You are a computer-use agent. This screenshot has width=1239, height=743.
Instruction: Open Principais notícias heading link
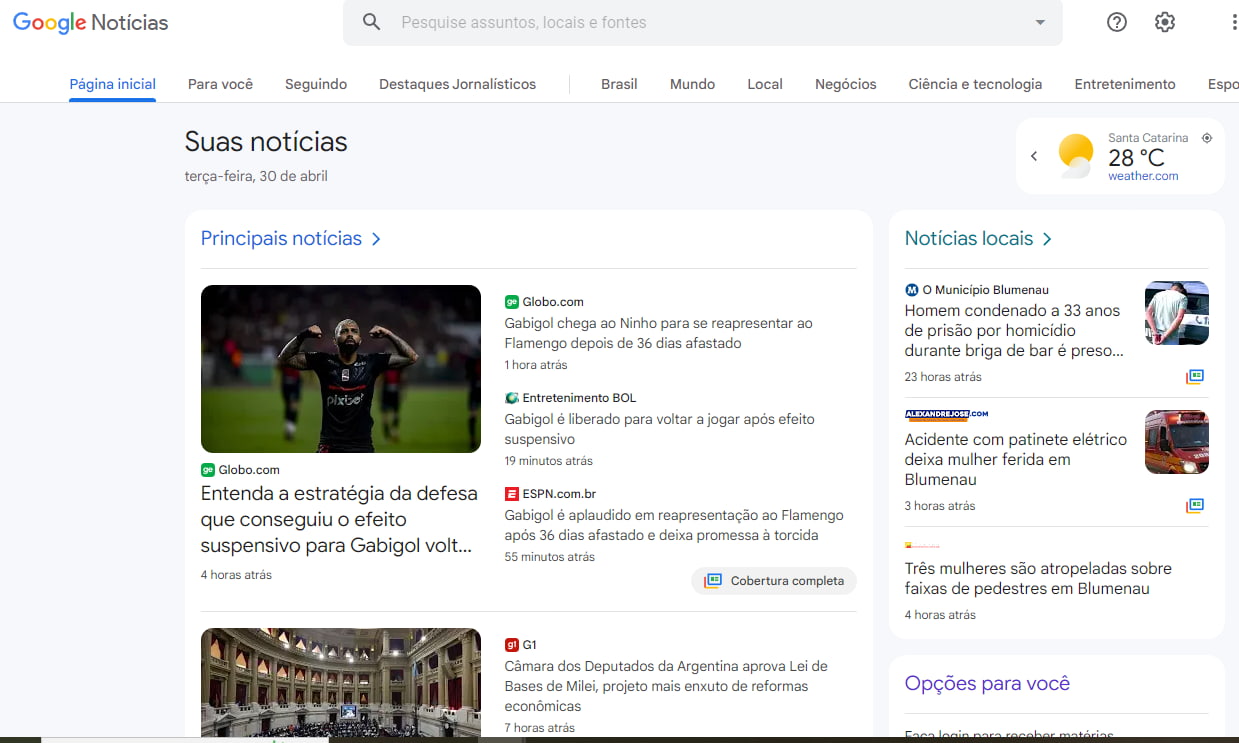click(281, 239)
